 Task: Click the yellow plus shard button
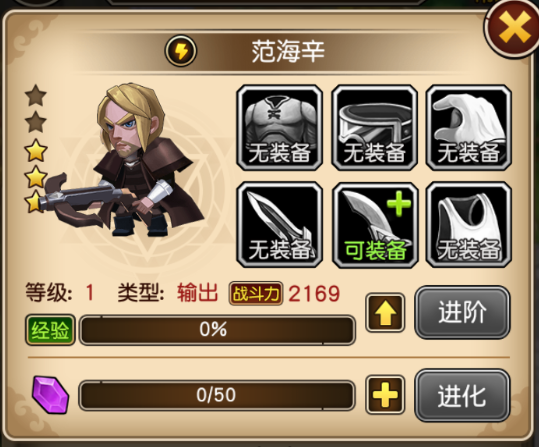pos(385,395)
